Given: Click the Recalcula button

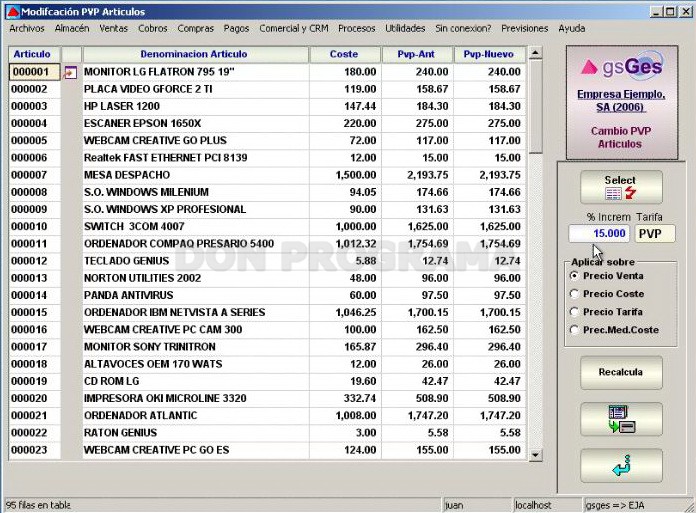Looking at the screenshot, I should [621, 372].
